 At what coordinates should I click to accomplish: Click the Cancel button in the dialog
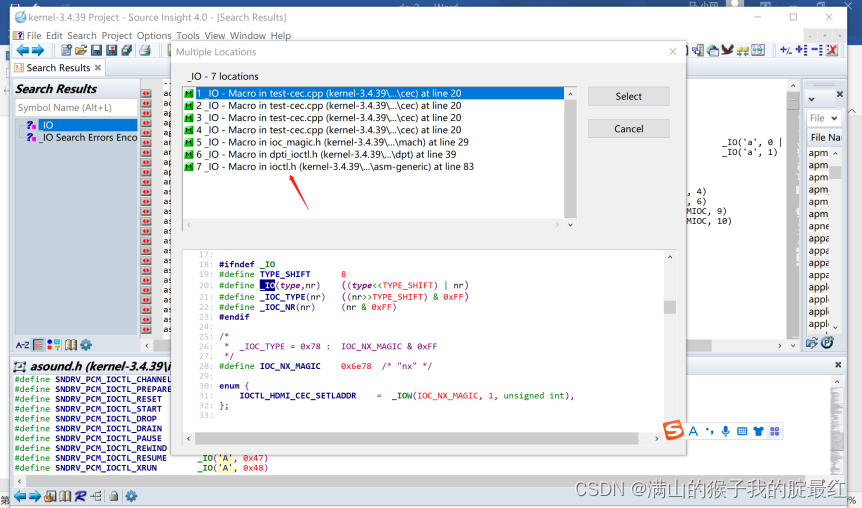628,129
